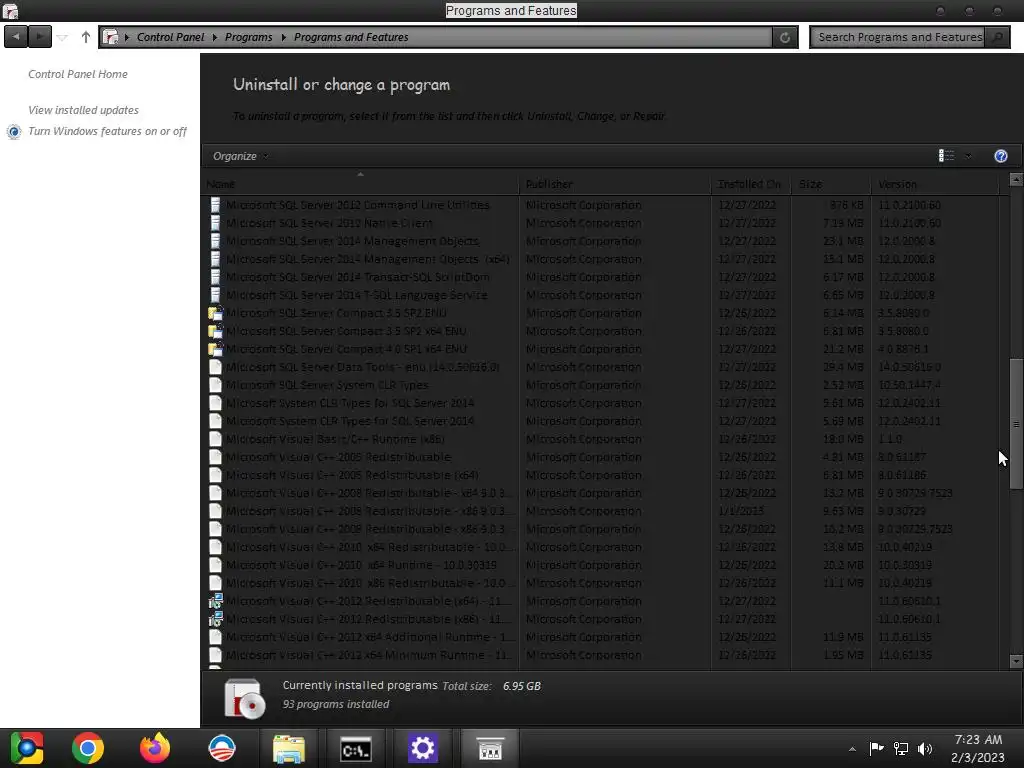Screen dimensions: 1024x768
Task: Focus the Search Programs and Features box
Action: (899, 37)
